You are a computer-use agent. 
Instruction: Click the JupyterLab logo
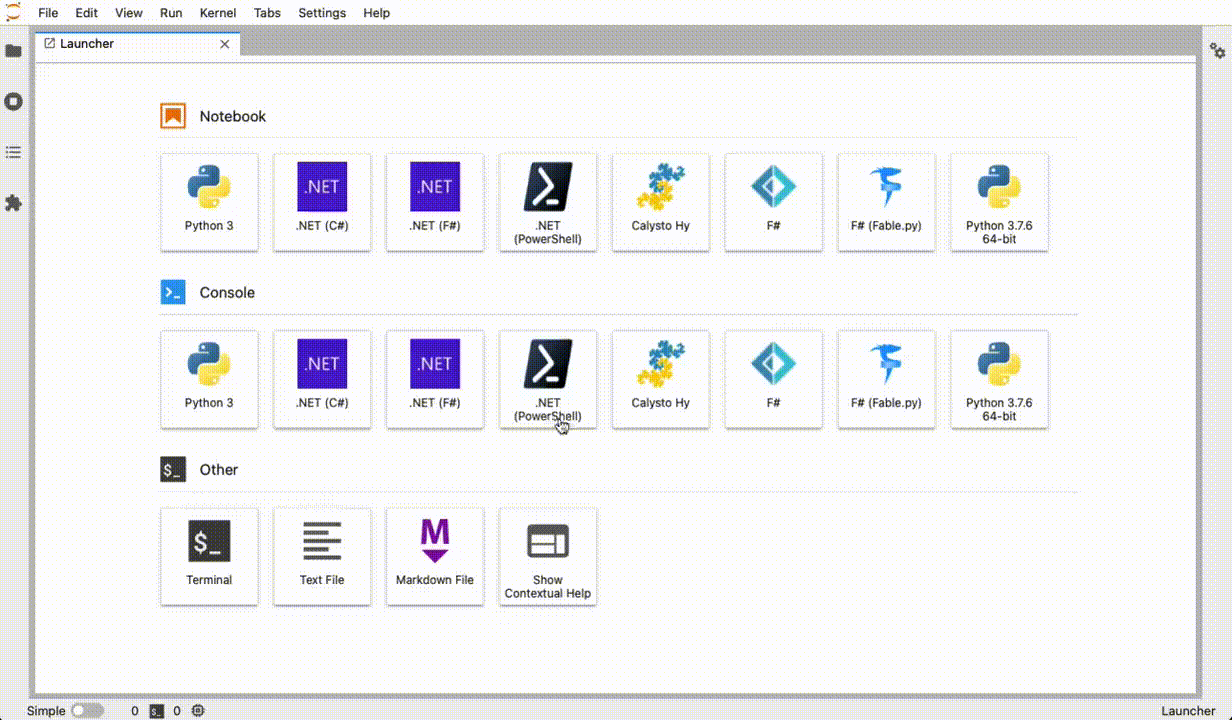(13, 12)
